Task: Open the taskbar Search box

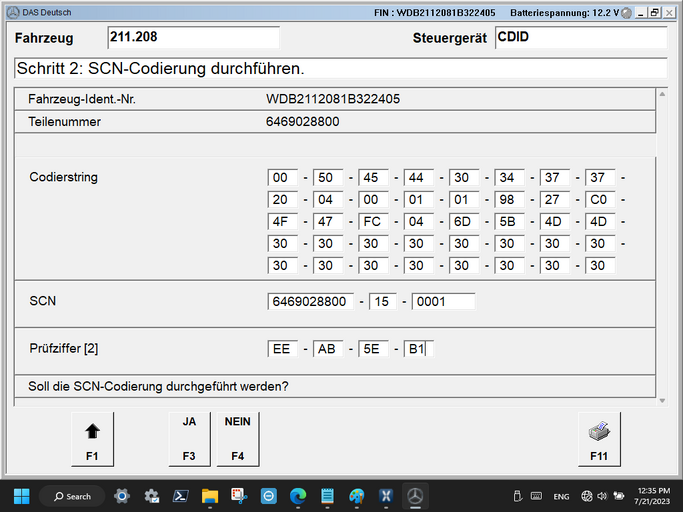Action: point(72,496)
